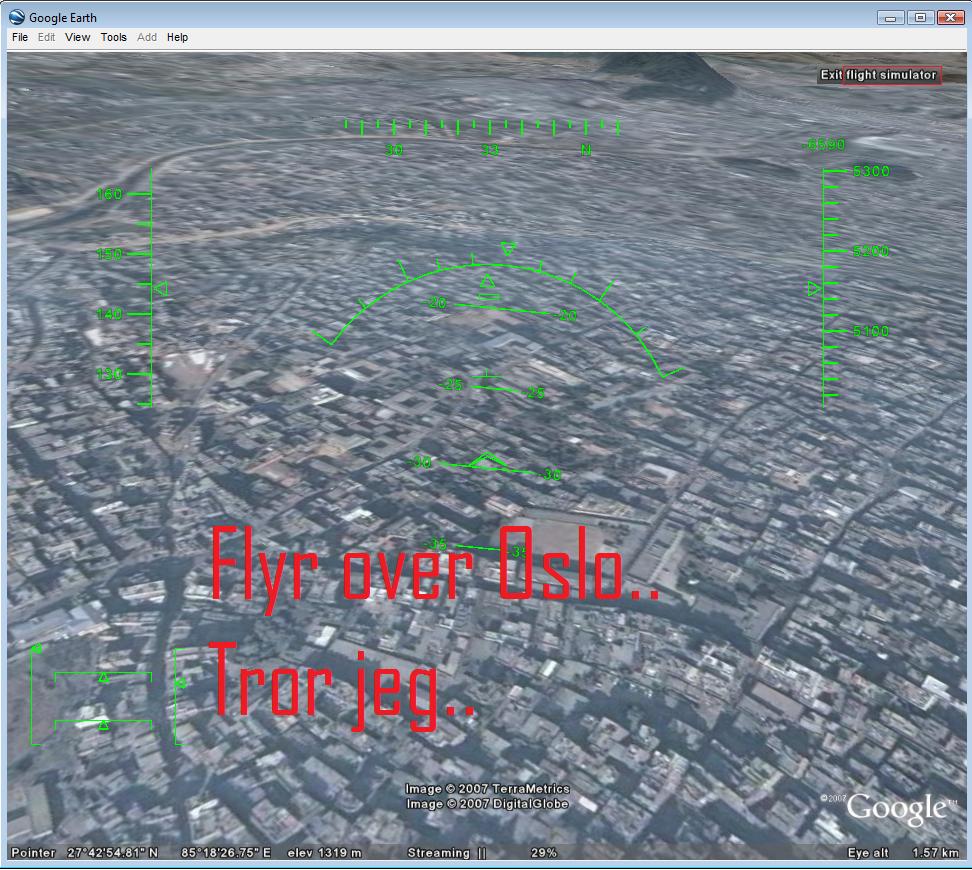This screenshot has width=972, height=870.
Task: Click the altitude indicator arrow on right scale
Action: point(815,289)
